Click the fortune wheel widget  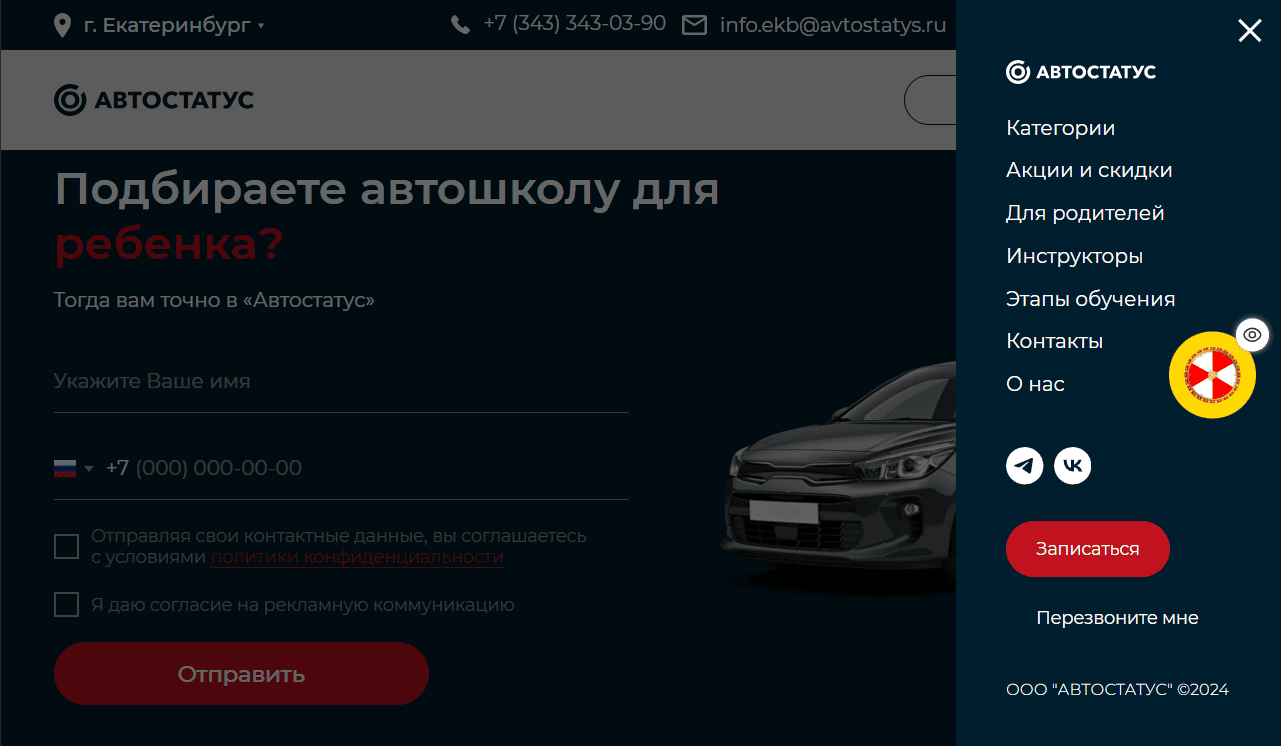pos(1212,375)
